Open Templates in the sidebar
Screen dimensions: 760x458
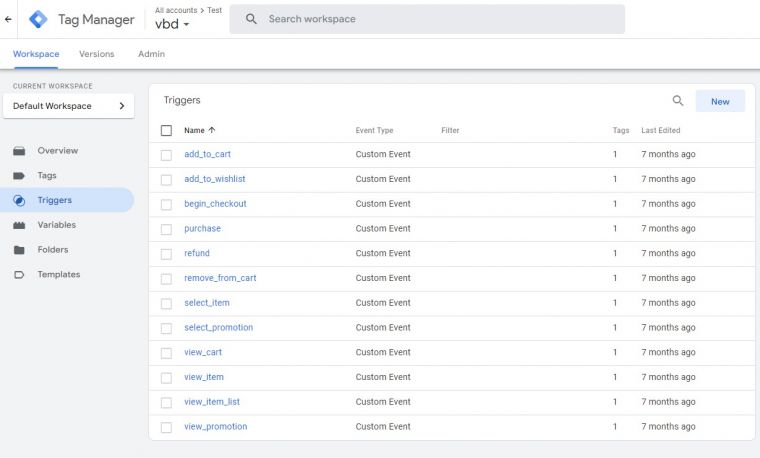pyautogui.click(x=59, y=274)
